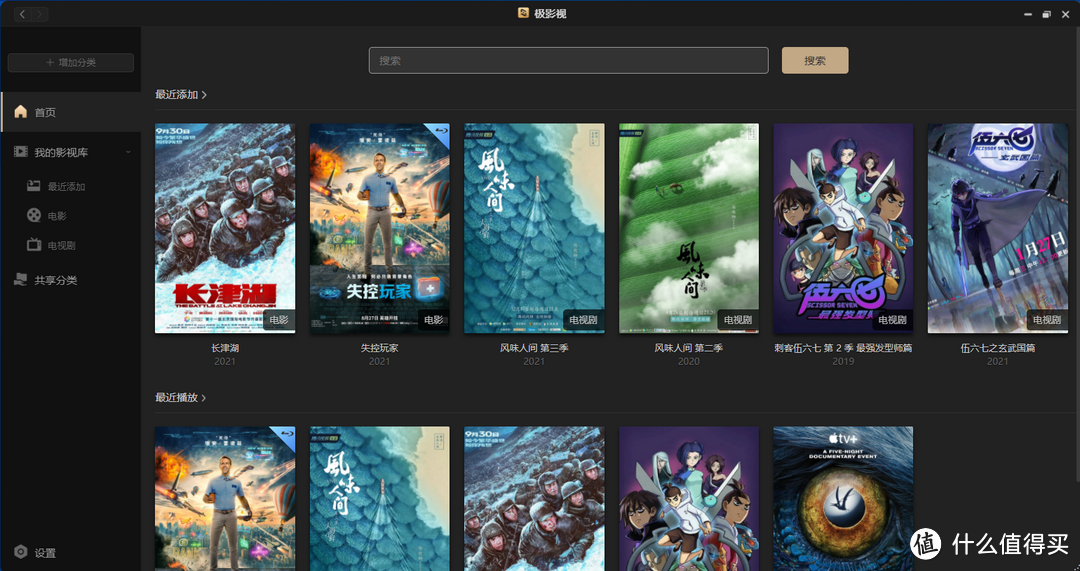Open 最近添加 in the sidebar
Viewport: 1080px width, 571px height.
(66, 187)
